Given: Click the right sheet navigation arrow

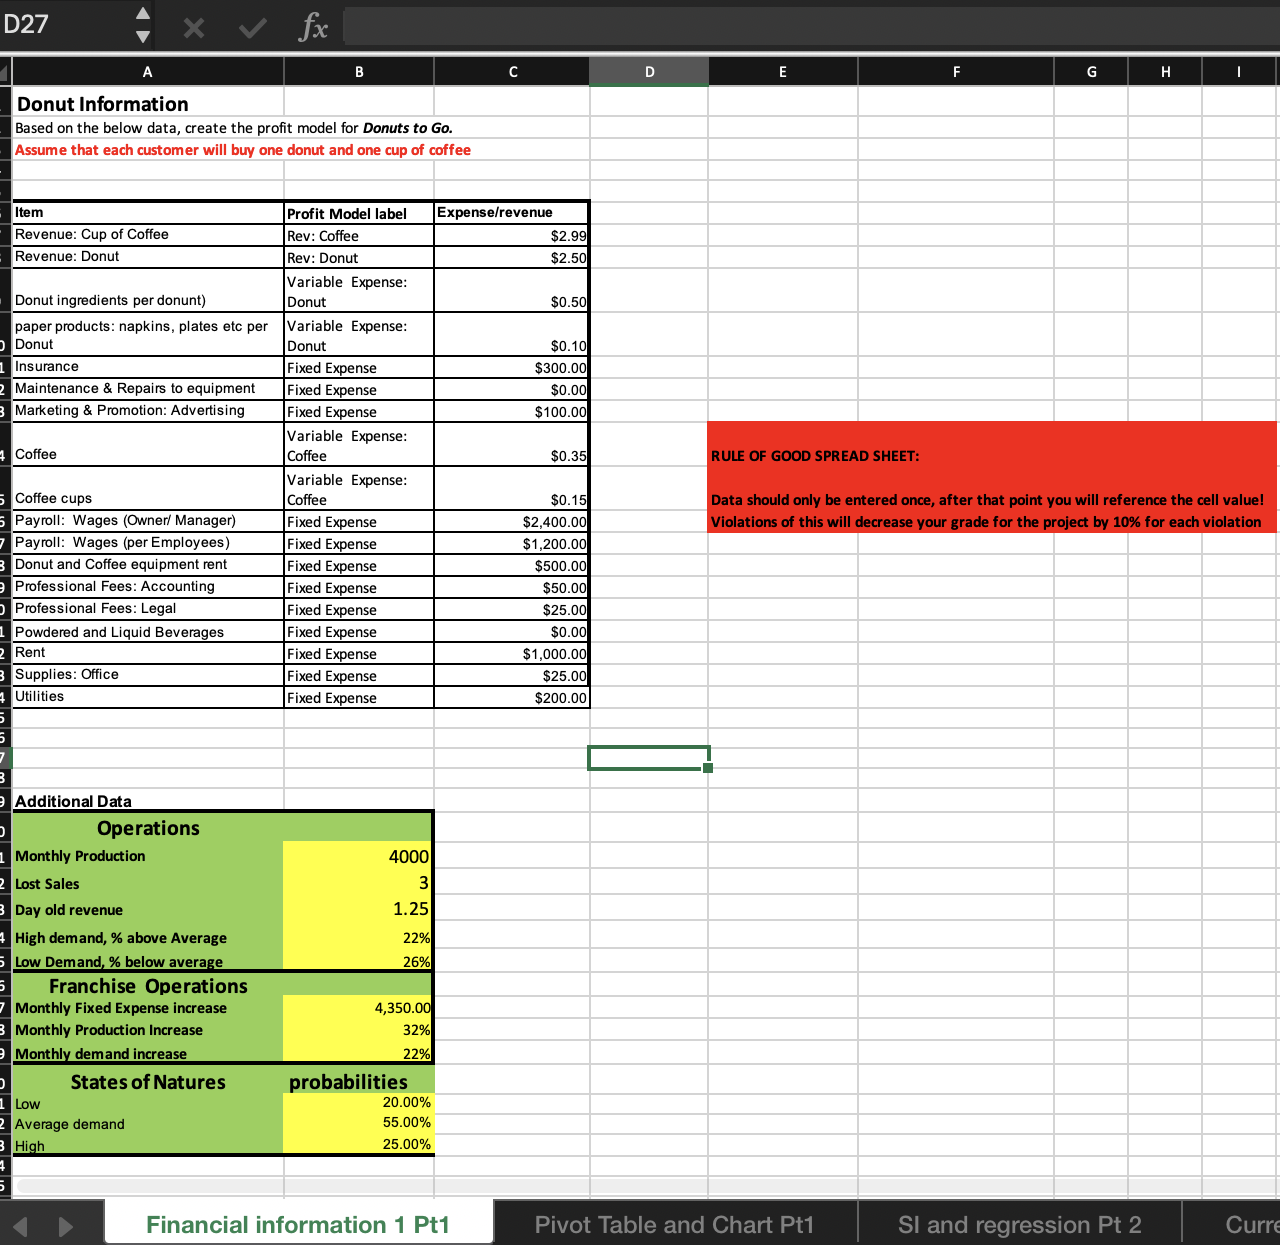Looking at the screenshot, I should point(67,1224).
